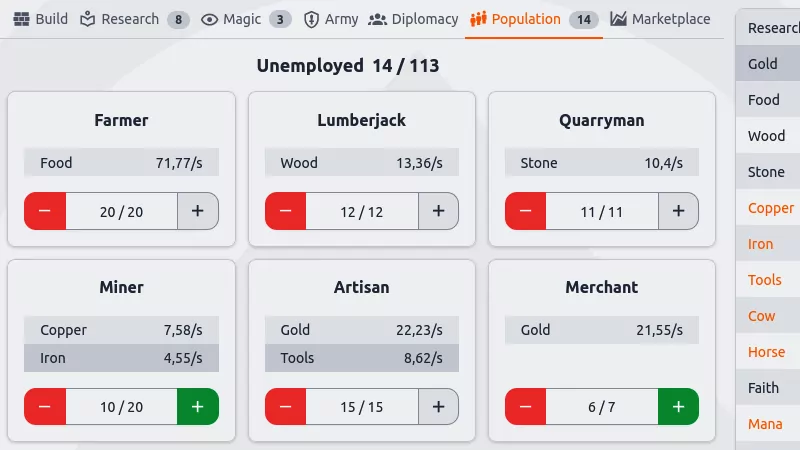Reduce Artisan workers with minus button
The height and width of the screenshot is (450, 800).
[285, 407]
